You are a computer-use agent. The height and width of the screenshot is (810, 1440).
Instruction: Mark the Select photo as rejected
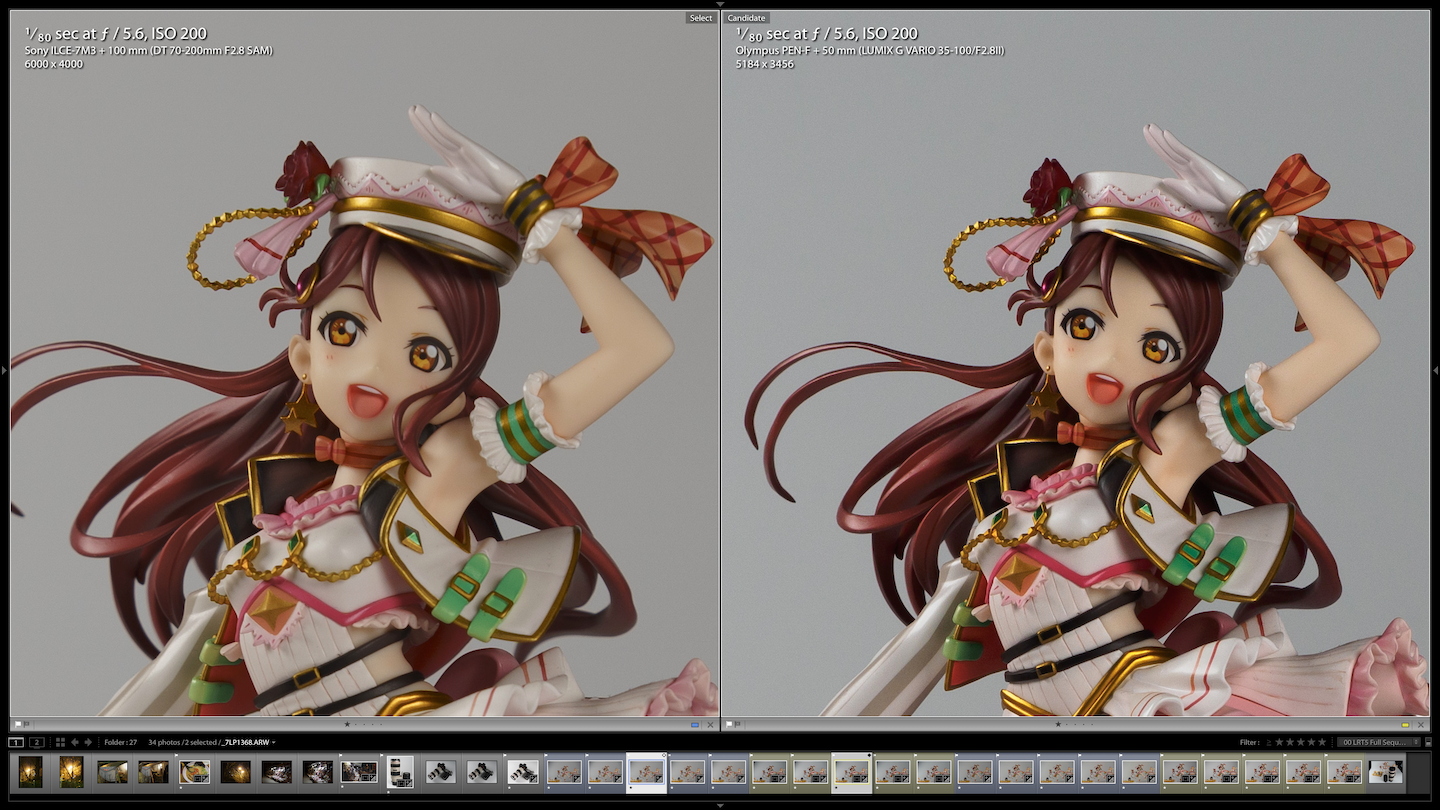[27, 724]
